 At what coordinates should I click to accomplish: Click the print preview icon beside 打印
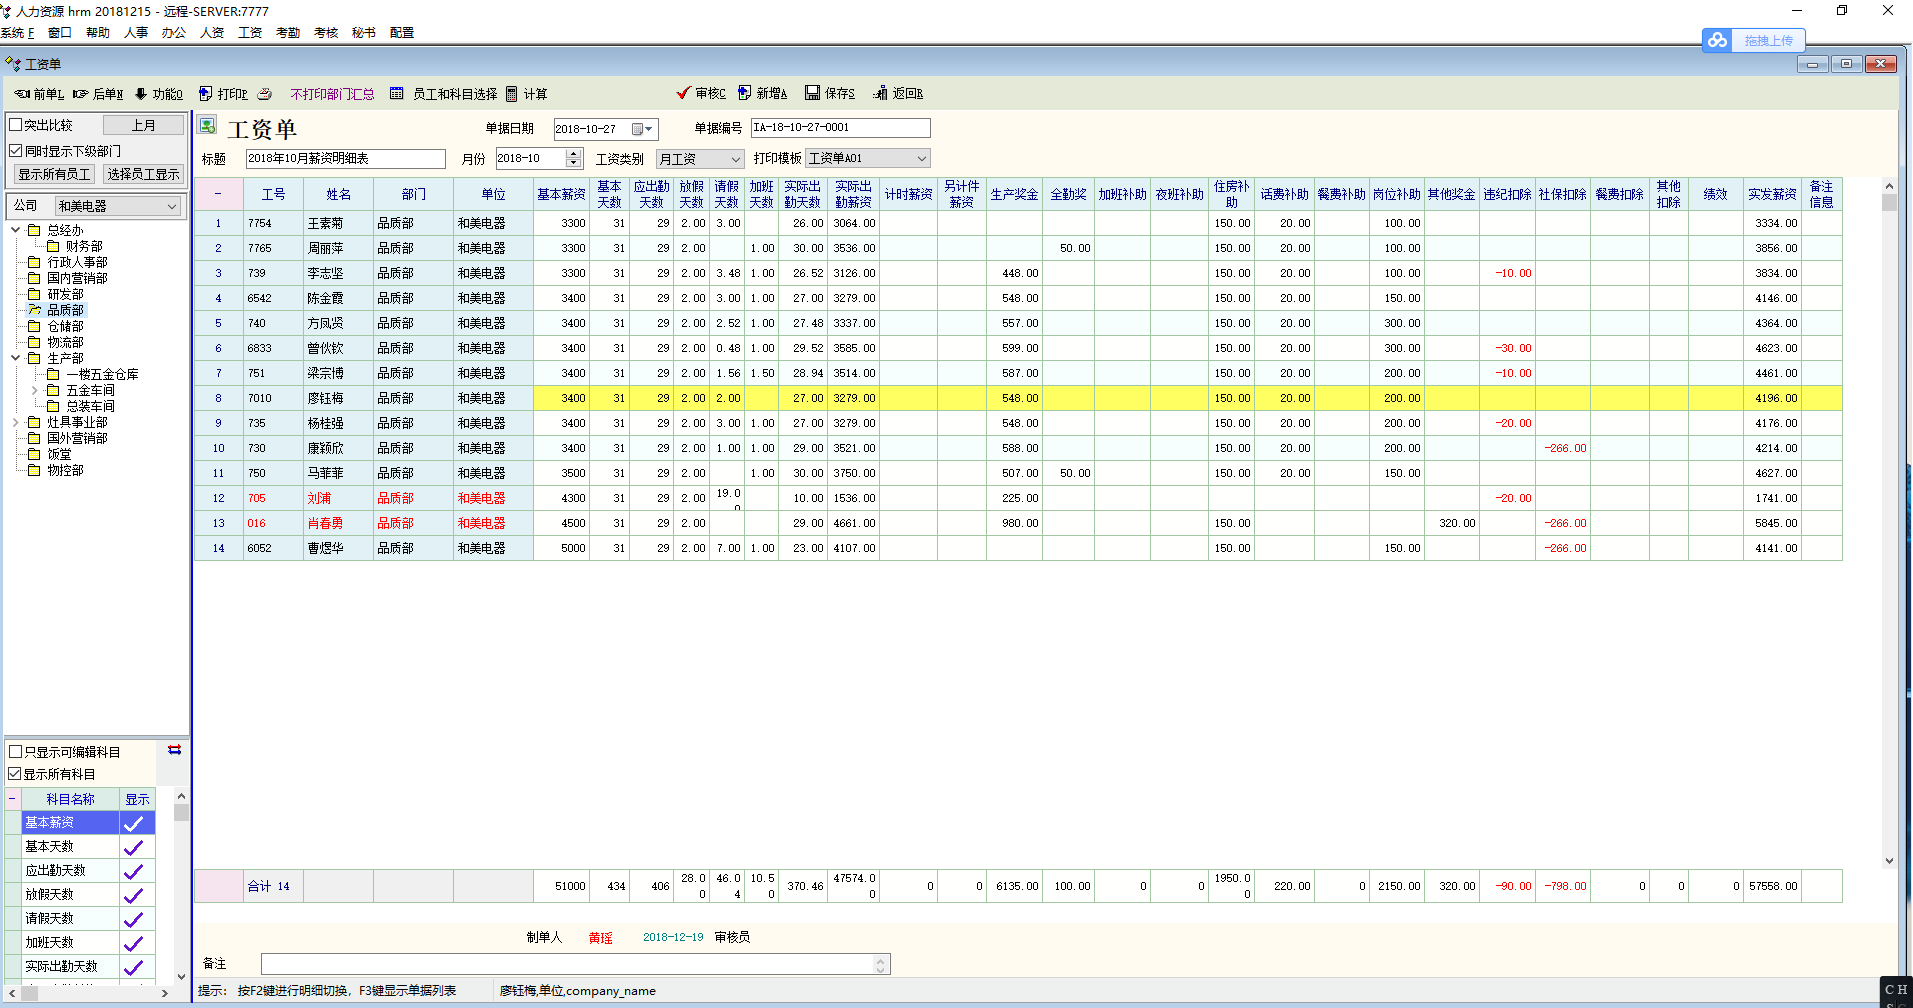(265, 94)
